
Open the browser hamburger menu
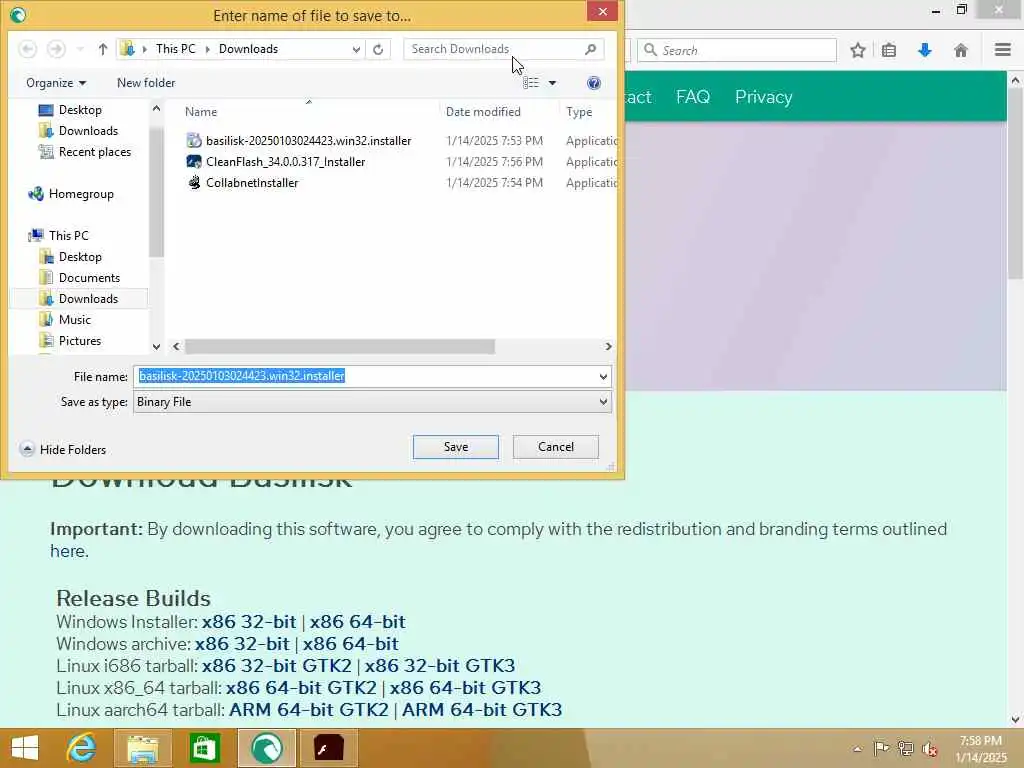(x=1003, y=50)
